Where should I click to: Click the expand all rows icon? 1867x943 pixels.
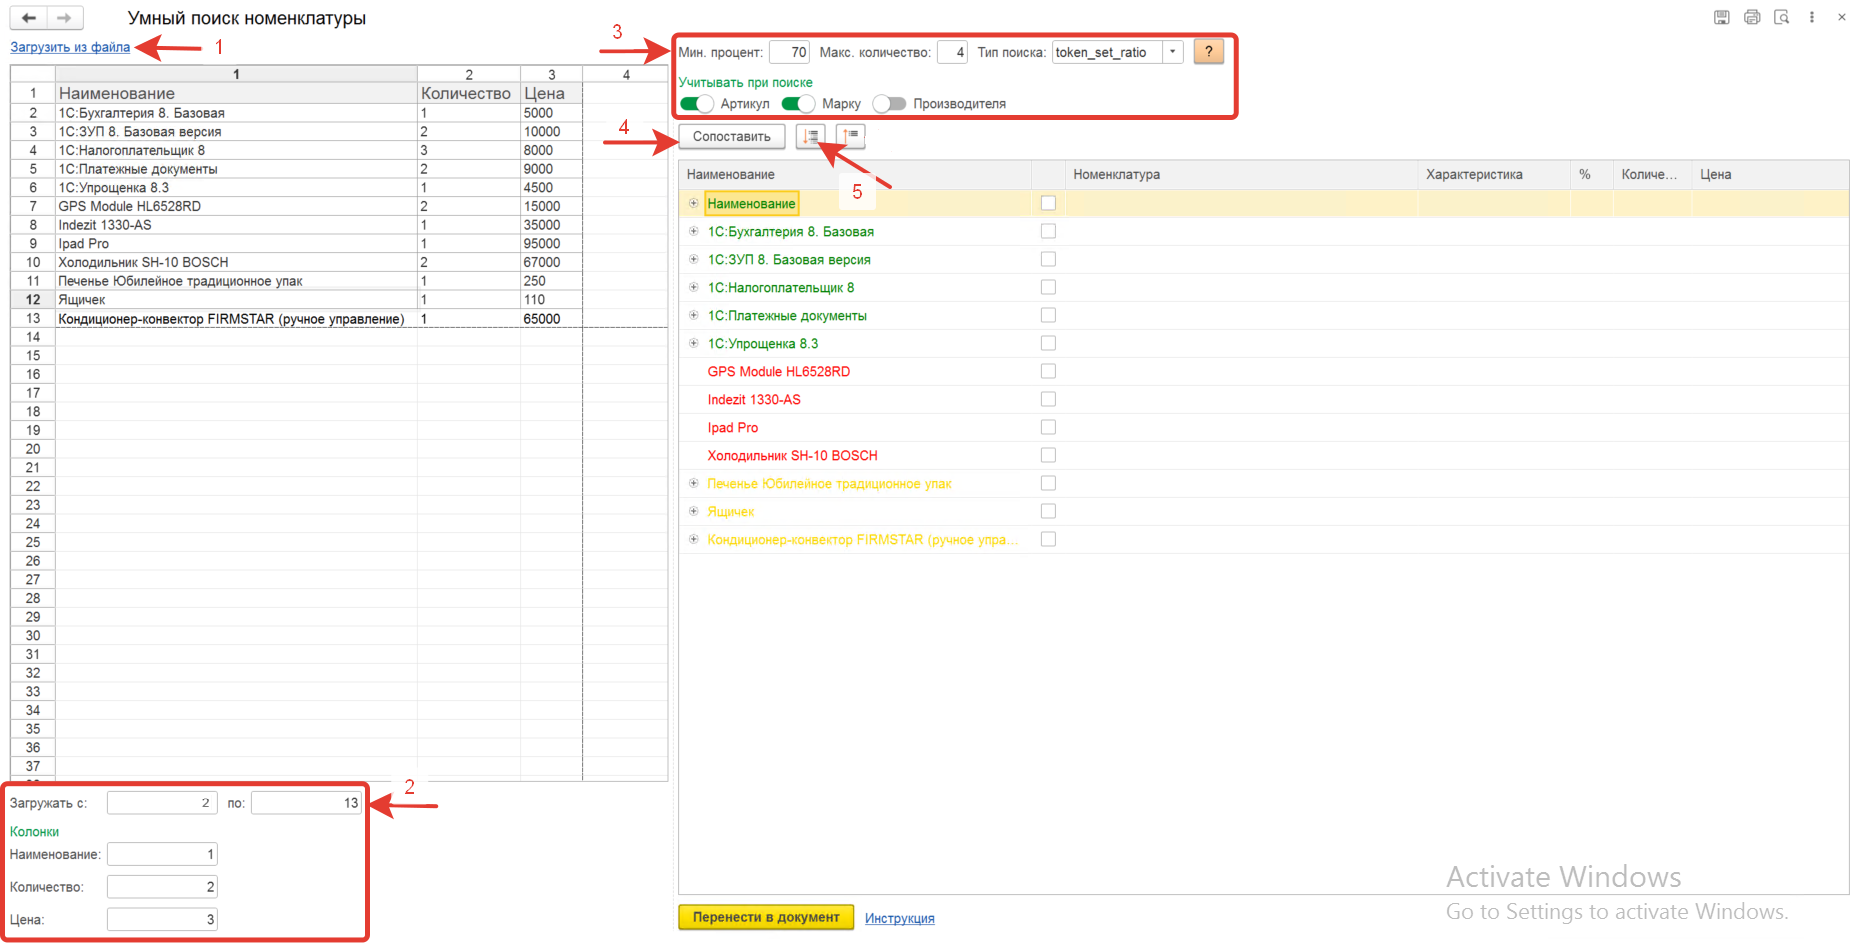[x=811, y=136]
